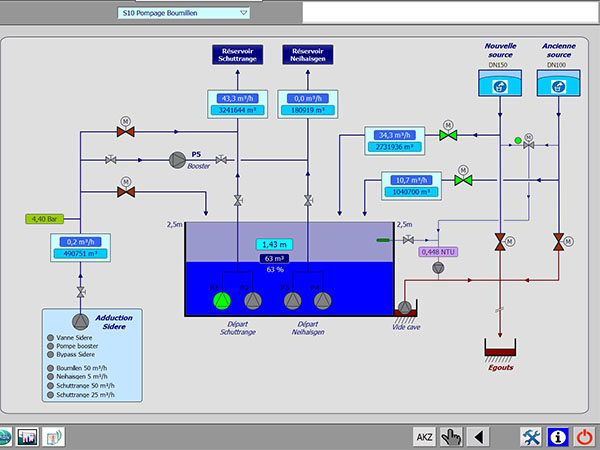The height and width of the screenshot is (450, 600).
Task: Click the tank level 1,43 m display
Action: coord(274,244)
